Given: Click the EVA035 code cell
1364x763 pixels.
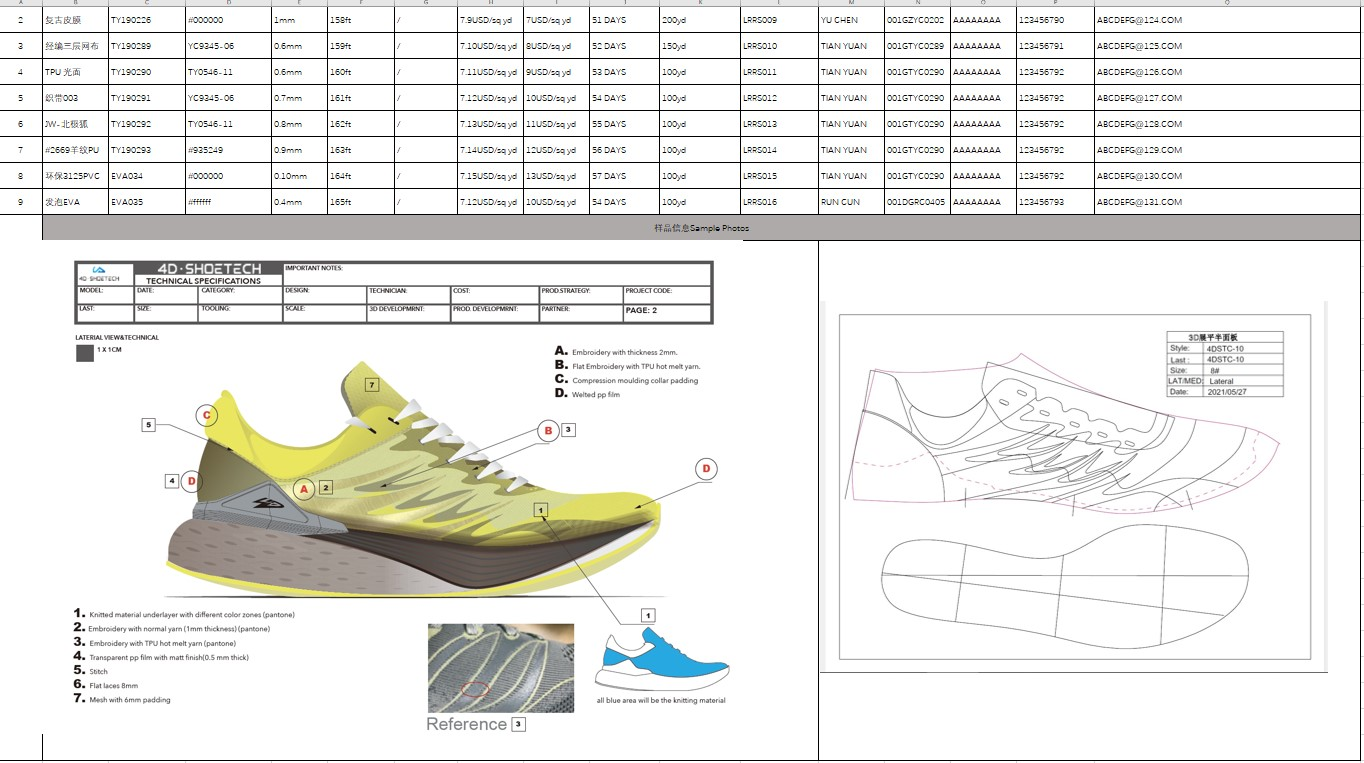Looking at the screenshot, I should coord(146,202).
